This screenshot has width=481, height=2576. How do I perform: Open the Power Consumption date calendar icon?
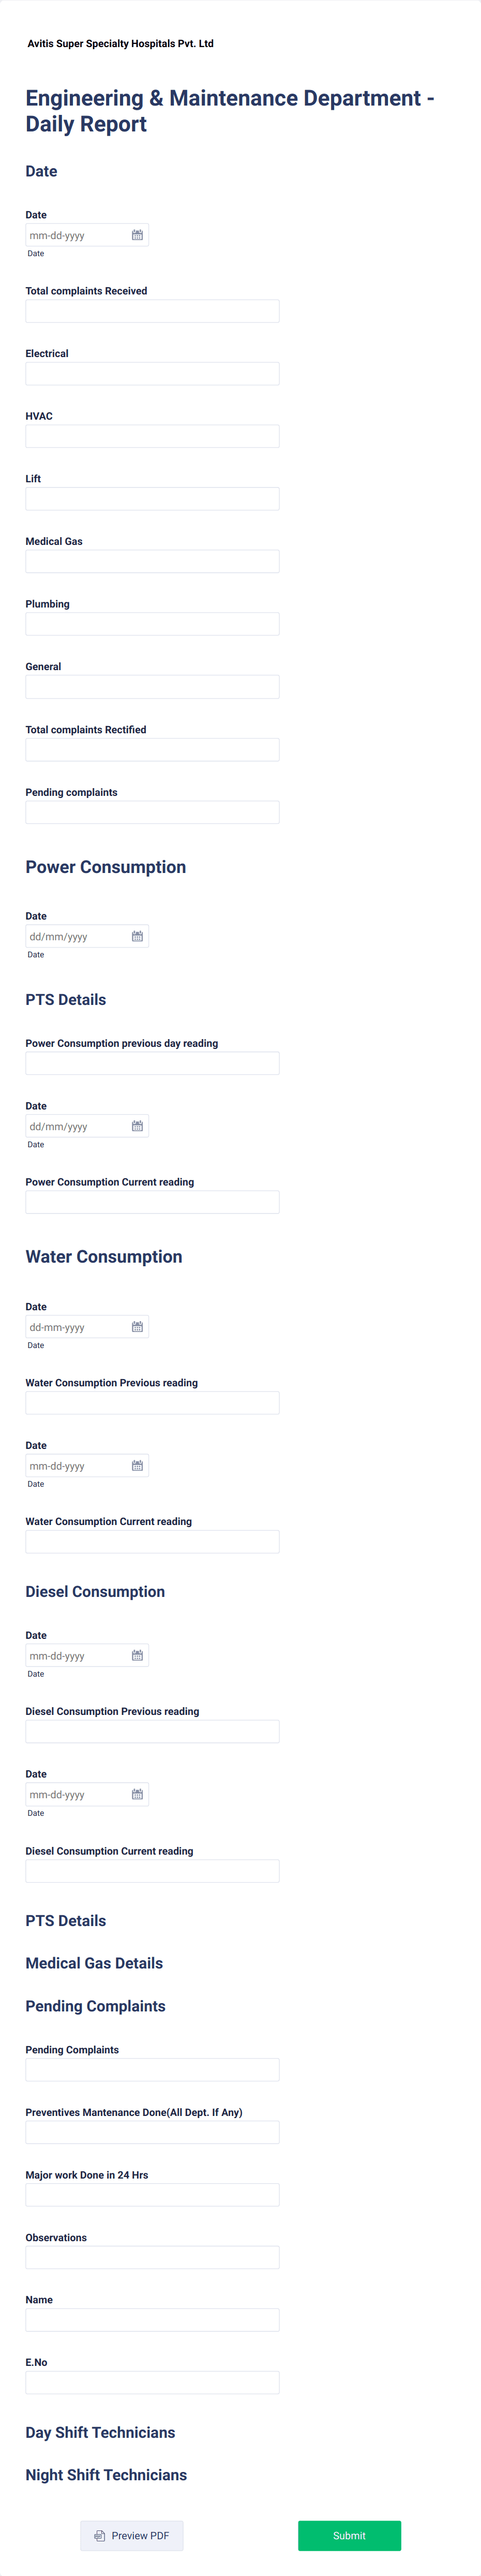[137, 936]
